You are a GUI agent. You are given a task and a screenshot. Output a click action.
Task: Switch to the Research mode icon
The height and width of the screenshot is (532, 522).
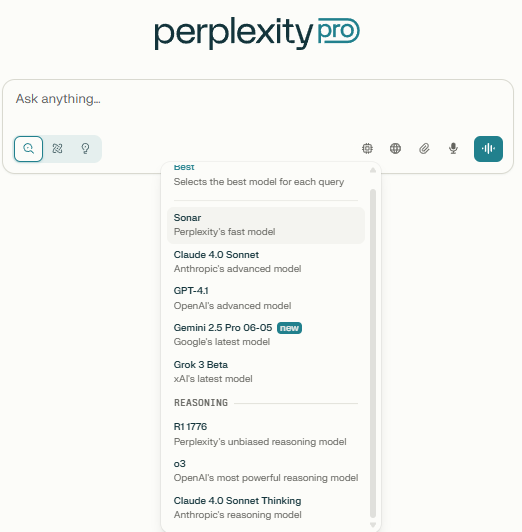coord(57,149)
